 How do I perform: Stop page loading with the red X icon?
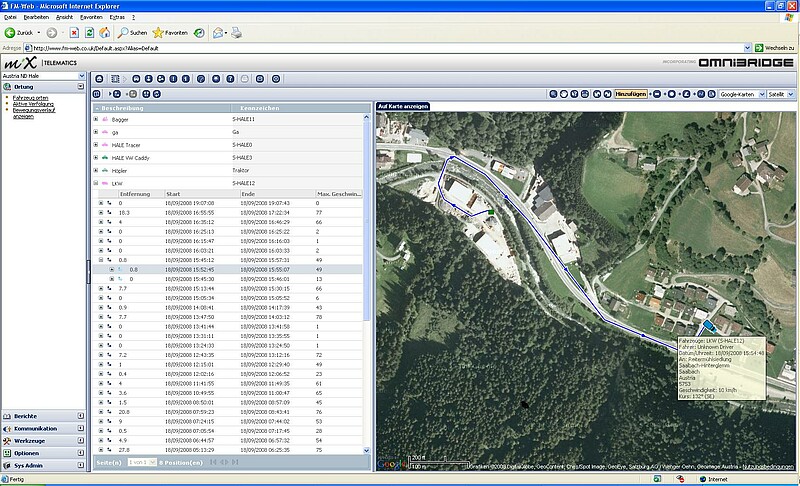click(x=74, y=33)
